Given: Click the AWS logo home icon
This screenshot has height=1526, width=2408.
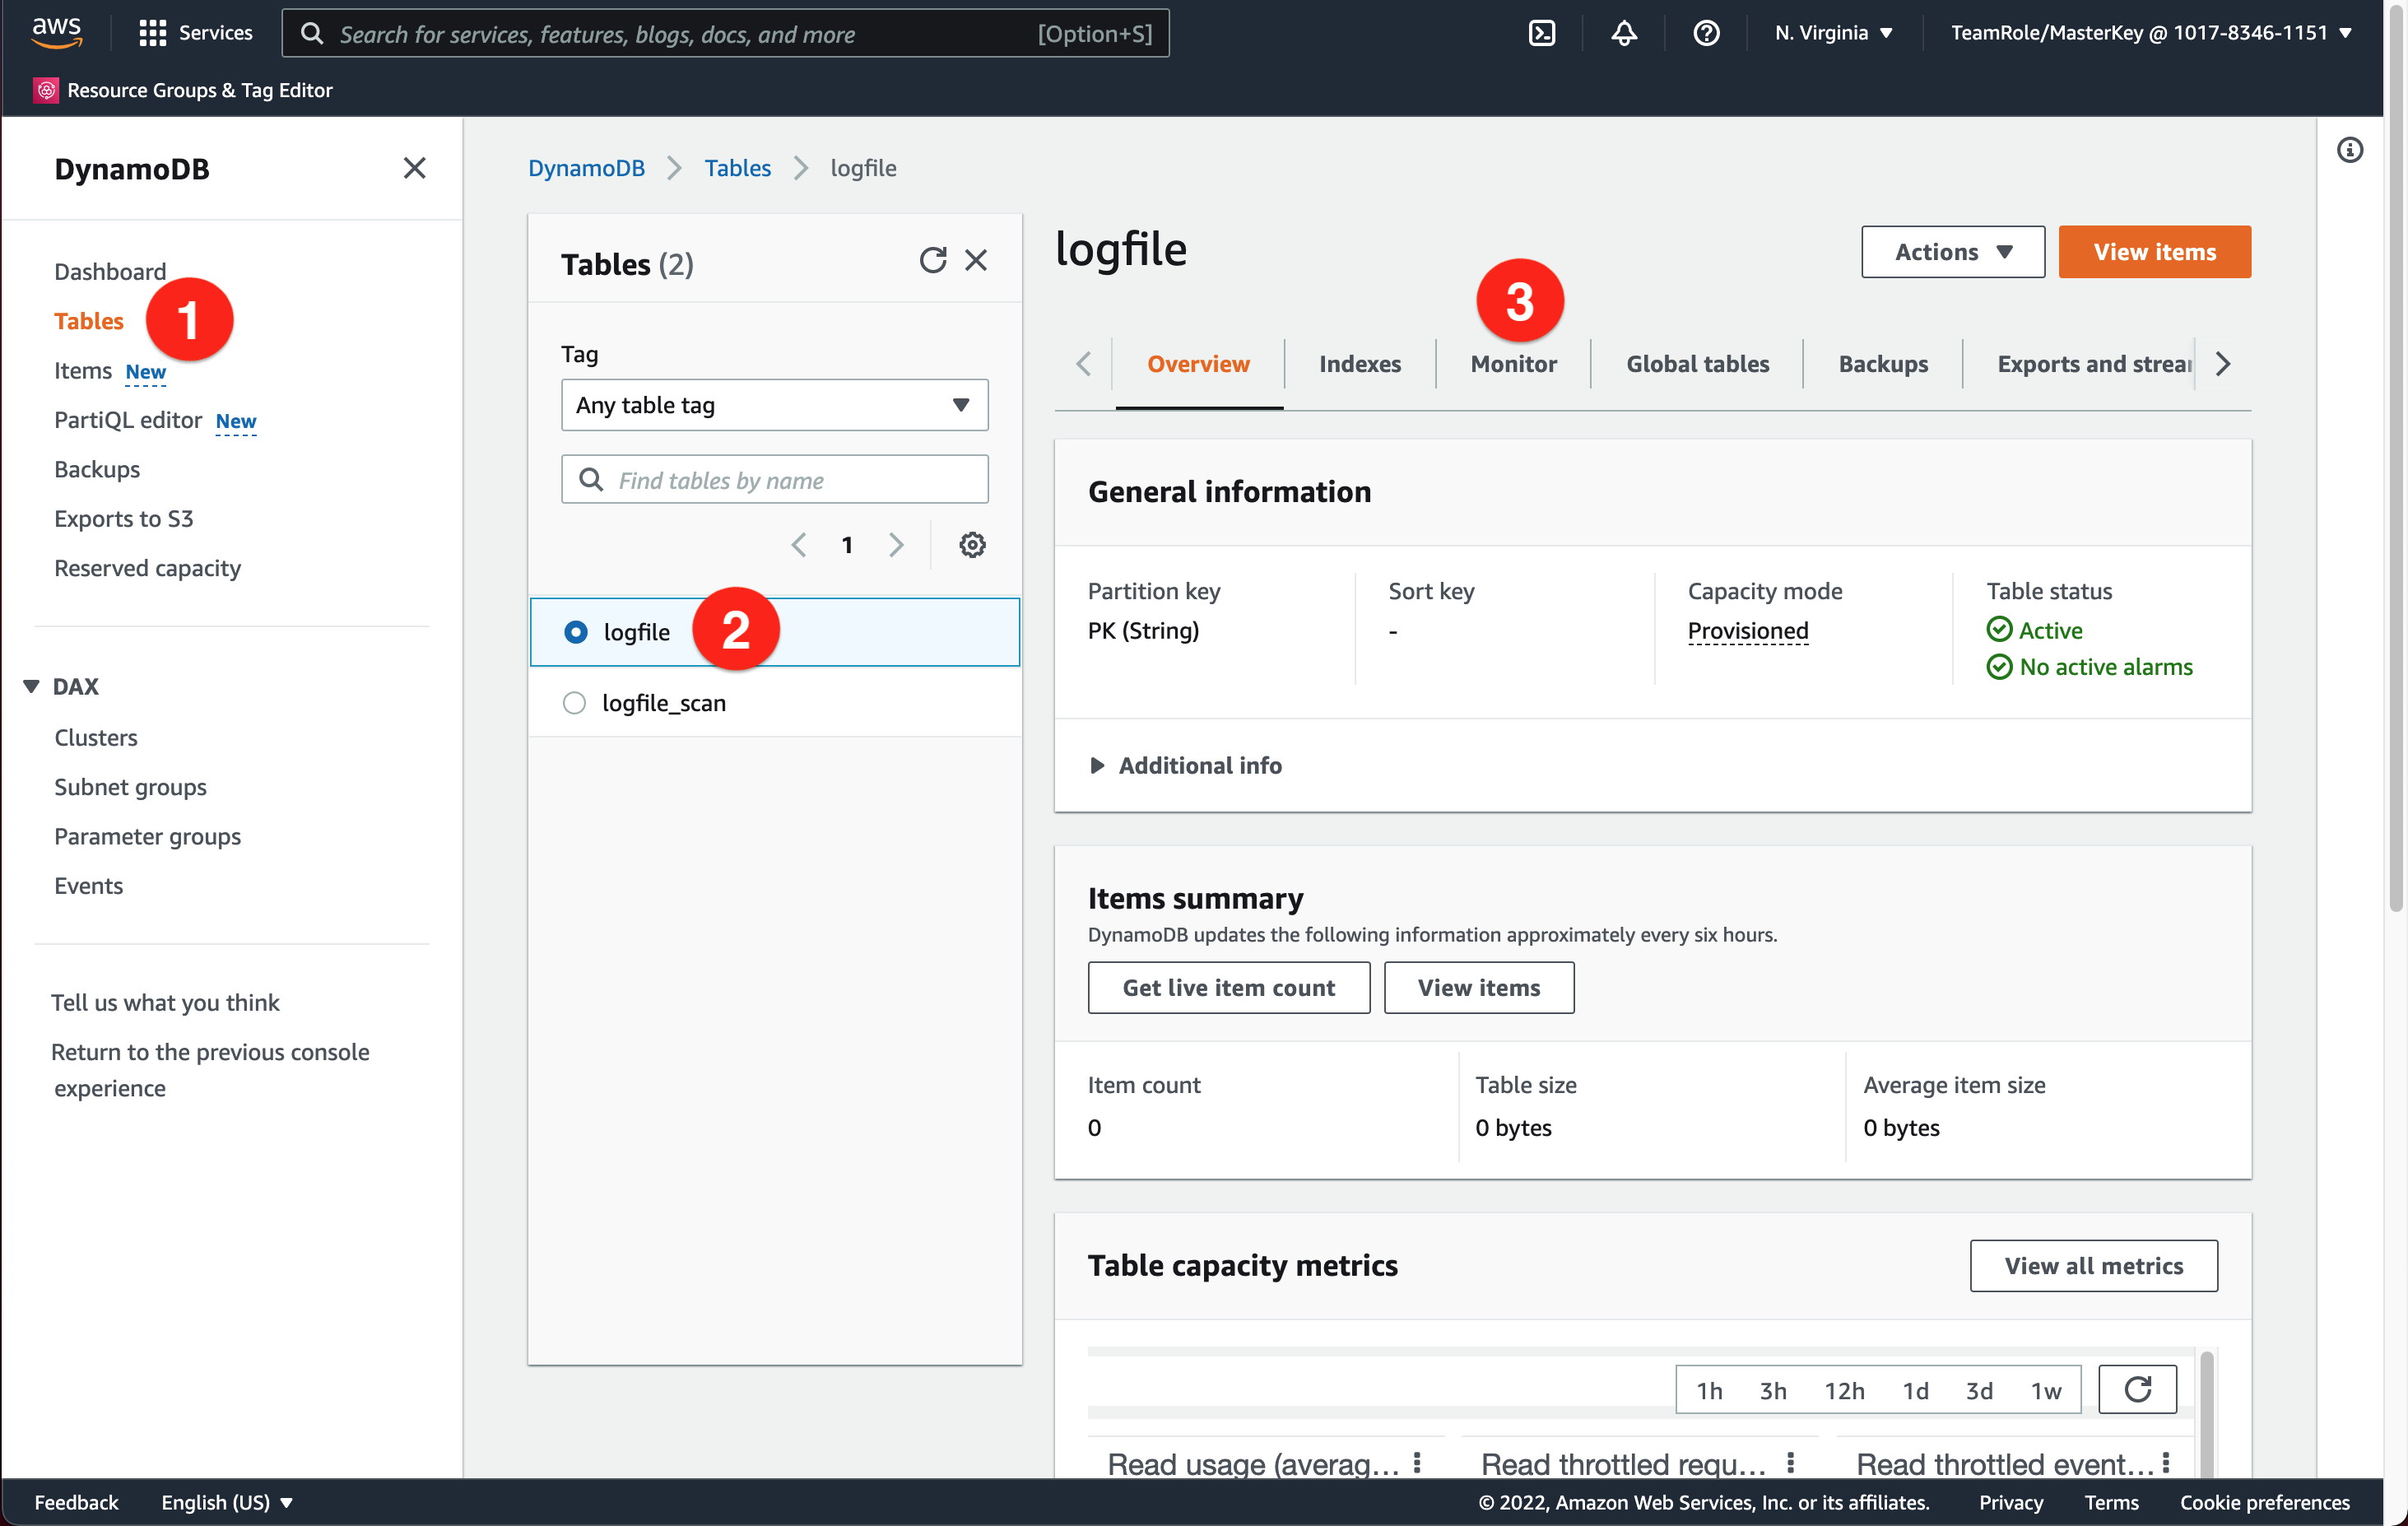Looking at the screenshot, I should coord(56,31).
